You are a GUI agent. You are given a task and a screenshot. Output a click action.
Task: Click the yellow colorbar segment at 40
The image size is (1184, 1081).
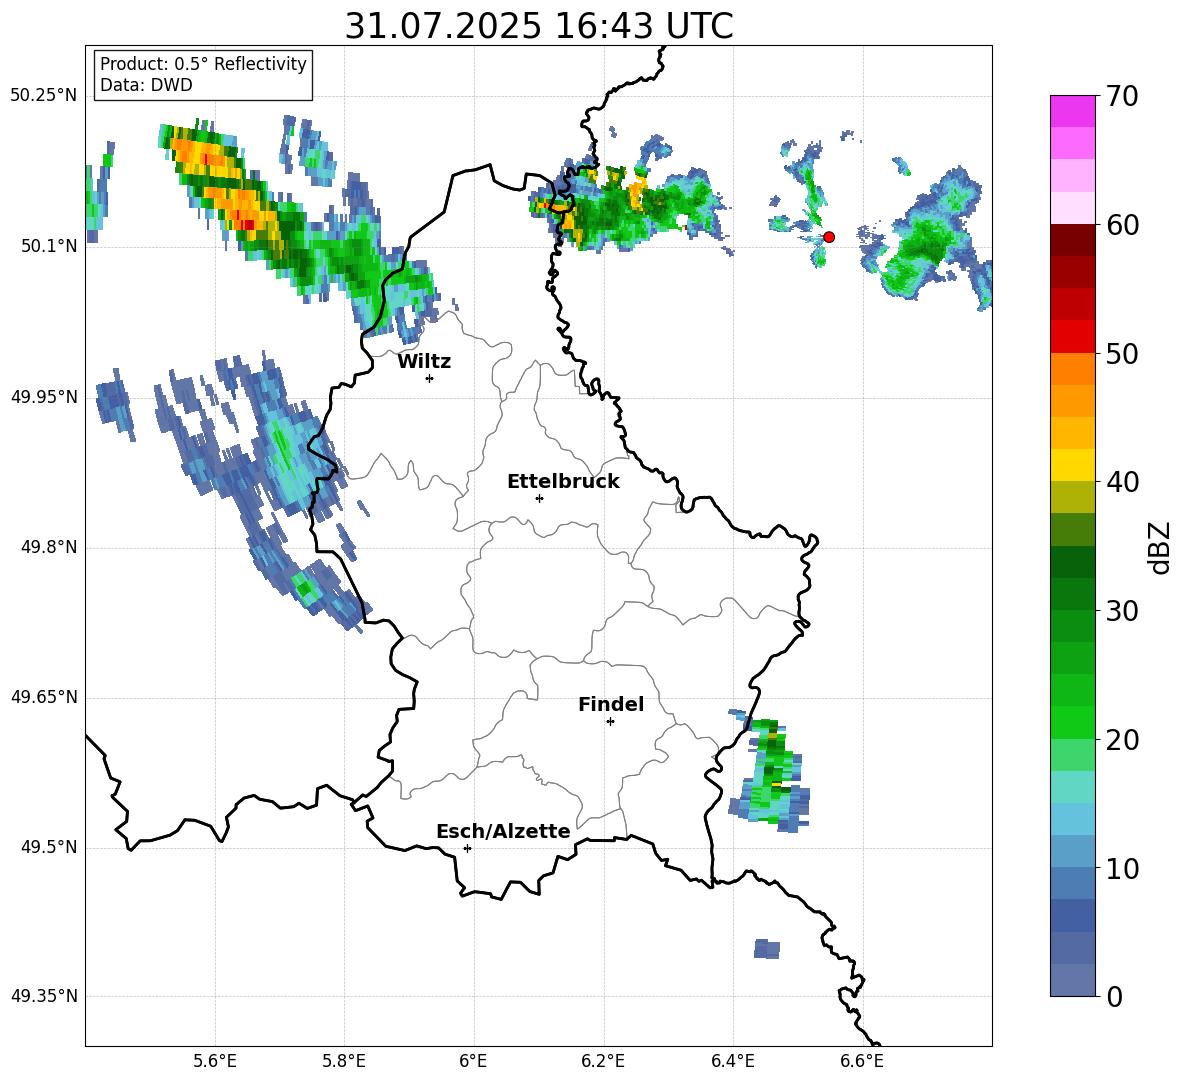1072,465
